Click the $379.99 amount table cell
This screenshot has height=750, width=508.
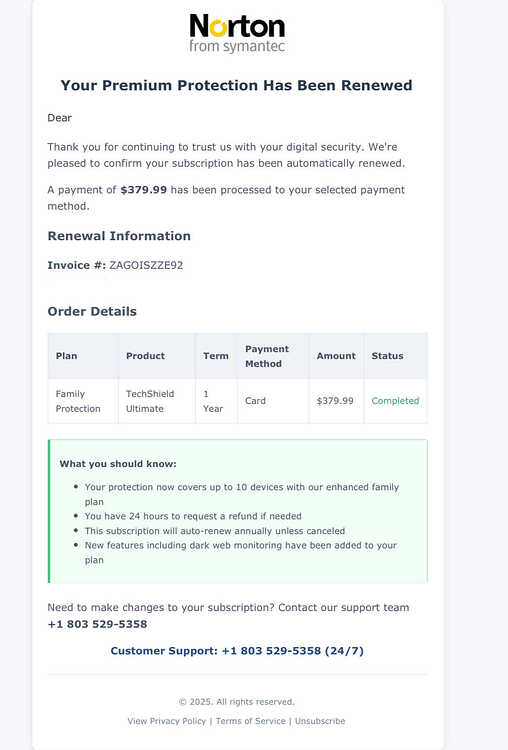(336, 401)
